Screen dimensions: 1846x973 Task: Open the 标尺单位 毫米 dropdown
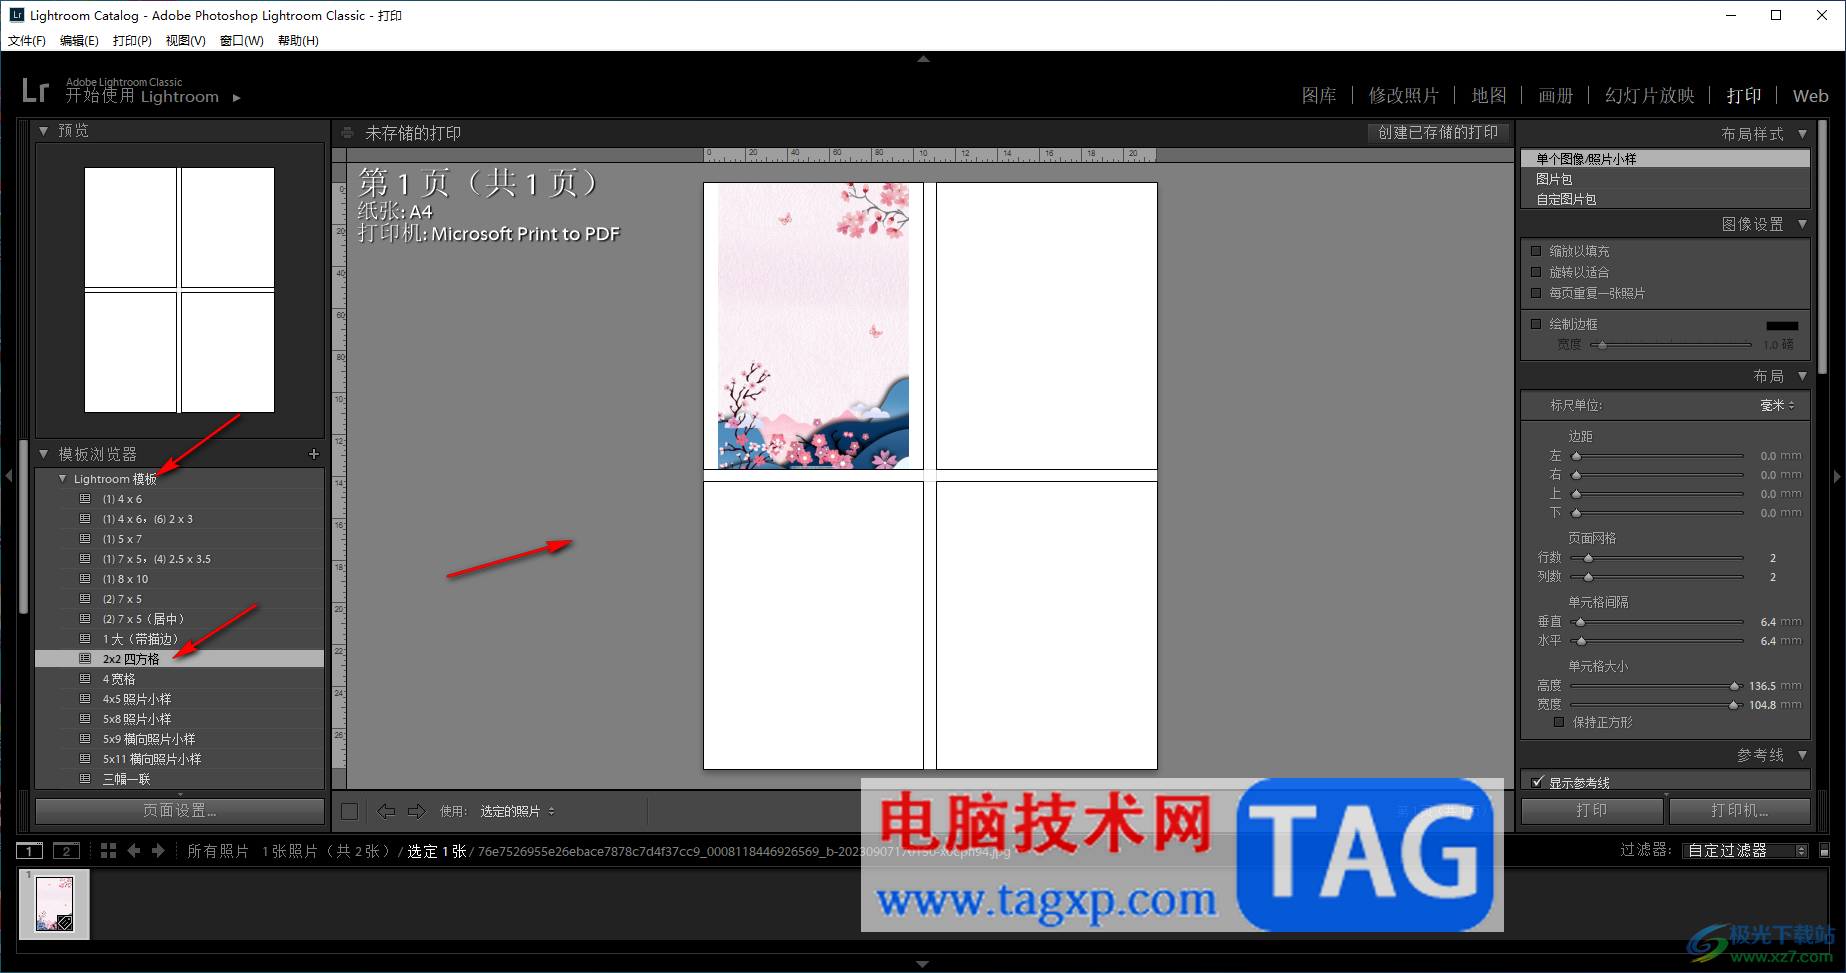click(1778, 405)
